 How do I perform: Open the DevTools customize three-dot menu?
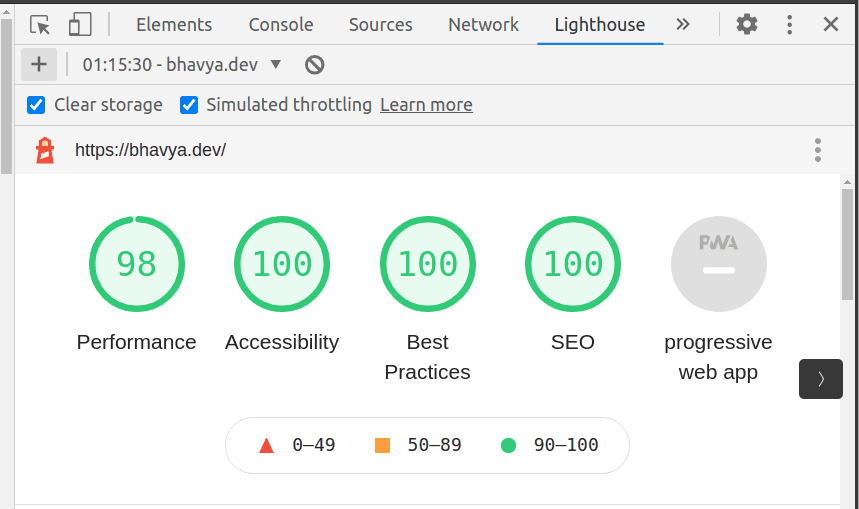pos(790,25)
